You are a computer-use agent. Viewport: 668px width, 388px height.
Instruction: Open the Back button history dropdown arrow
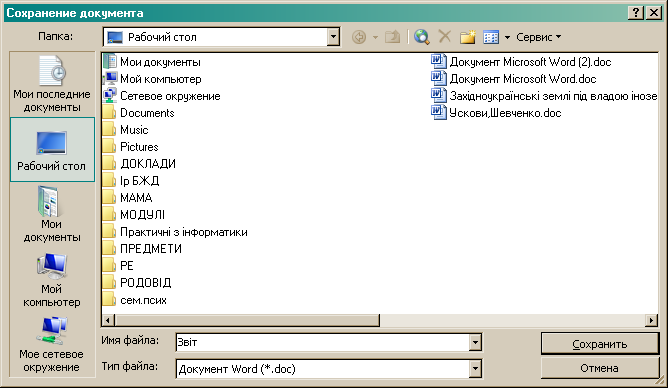(x=375, y=37)
